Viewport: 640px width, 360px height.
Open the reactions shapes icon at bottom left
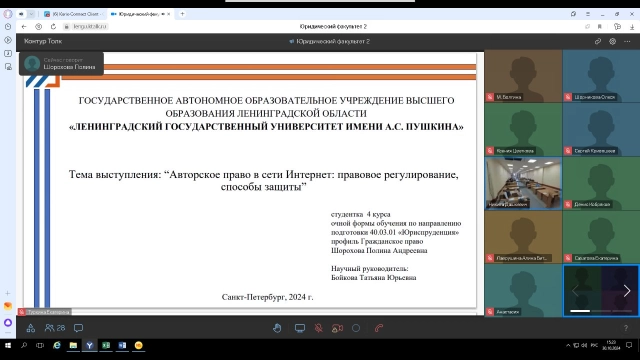tap(31, 328)
